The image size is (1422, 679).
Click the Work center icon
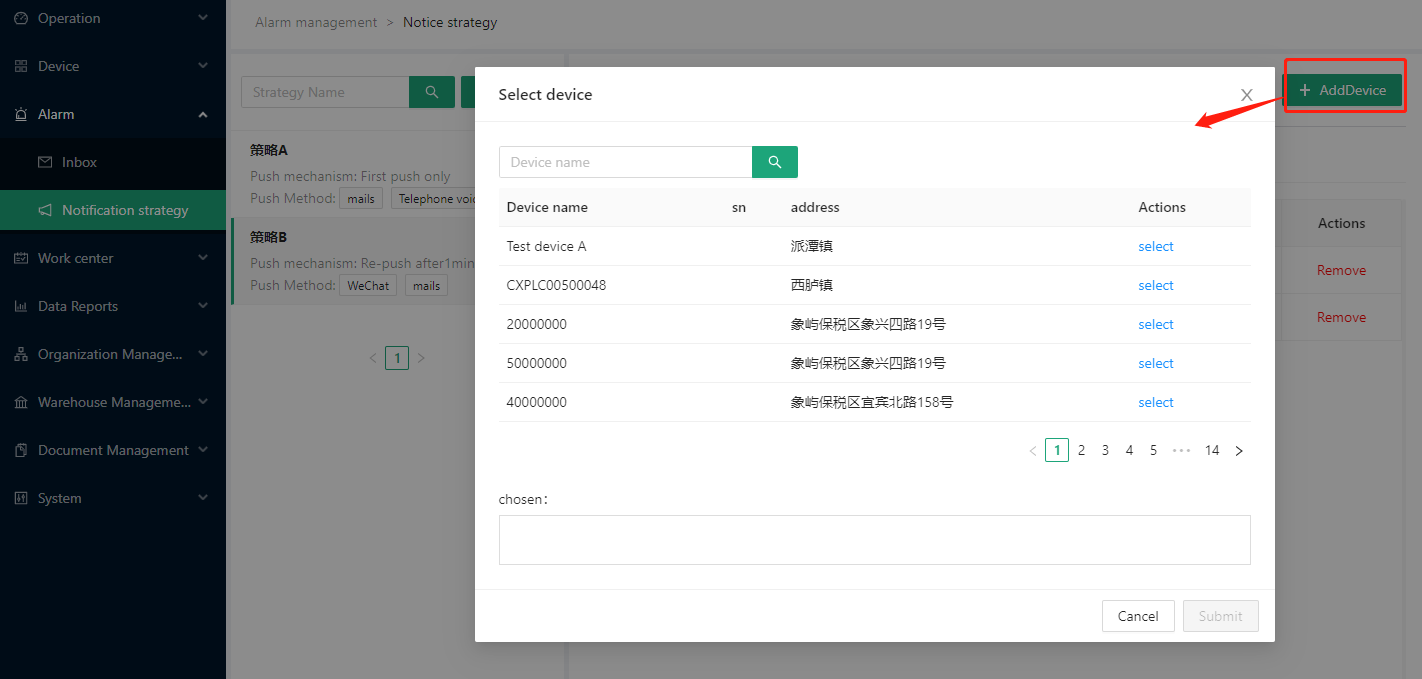pyautogui.click(x=21, y=258)
